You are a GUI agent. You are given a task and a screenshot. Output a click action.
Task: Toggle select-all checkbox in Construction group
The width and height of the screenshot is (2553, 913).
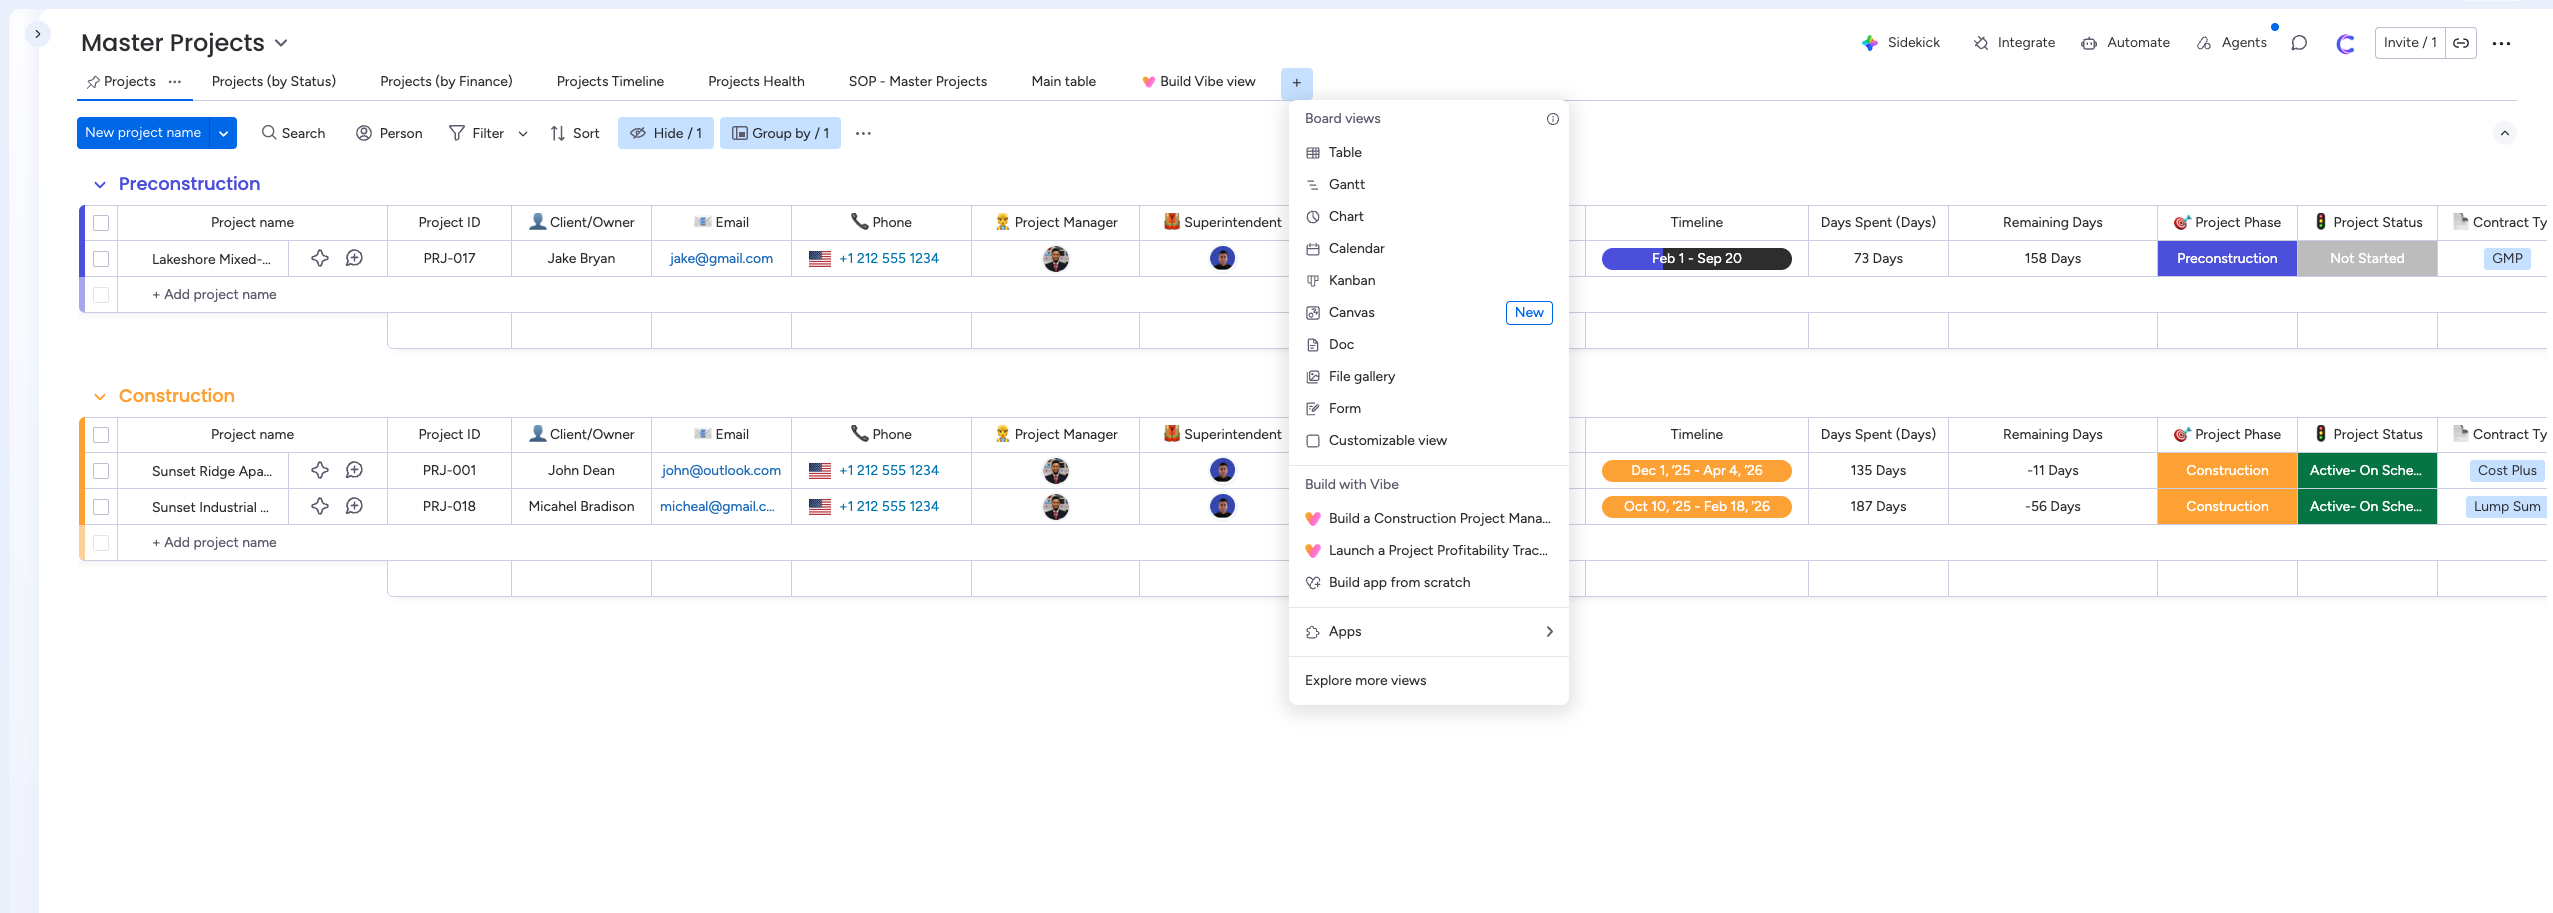click(x=101, y=435)
